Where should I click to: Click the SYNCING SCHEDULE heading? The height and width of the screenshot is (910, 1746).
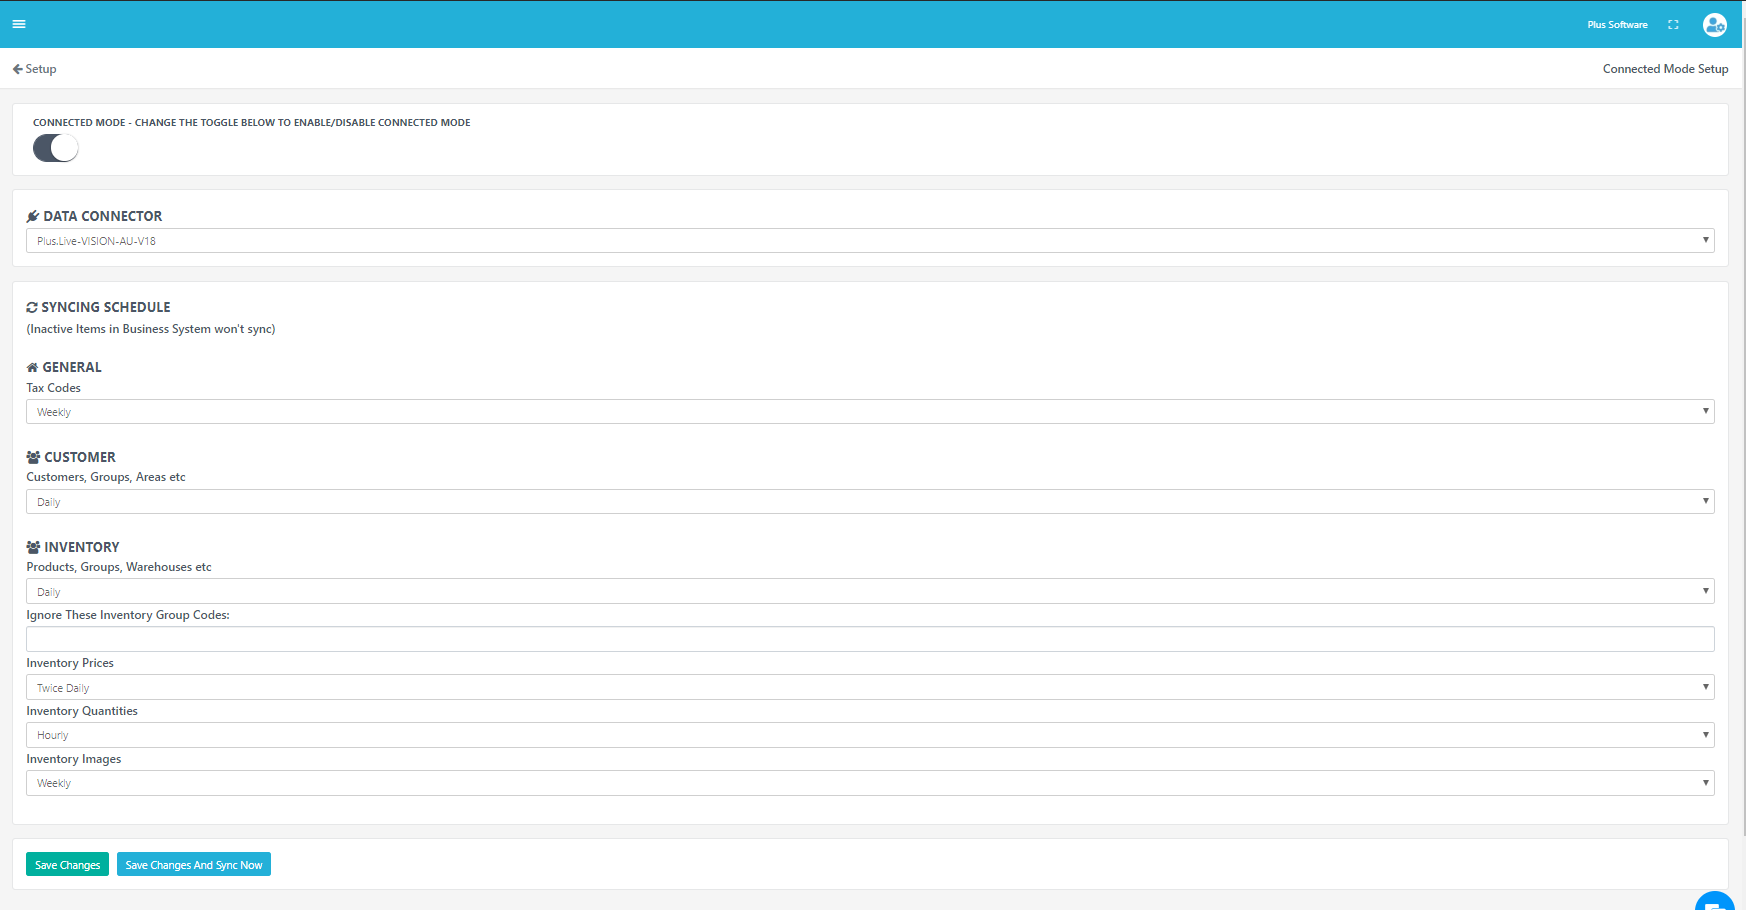(106, 307)
